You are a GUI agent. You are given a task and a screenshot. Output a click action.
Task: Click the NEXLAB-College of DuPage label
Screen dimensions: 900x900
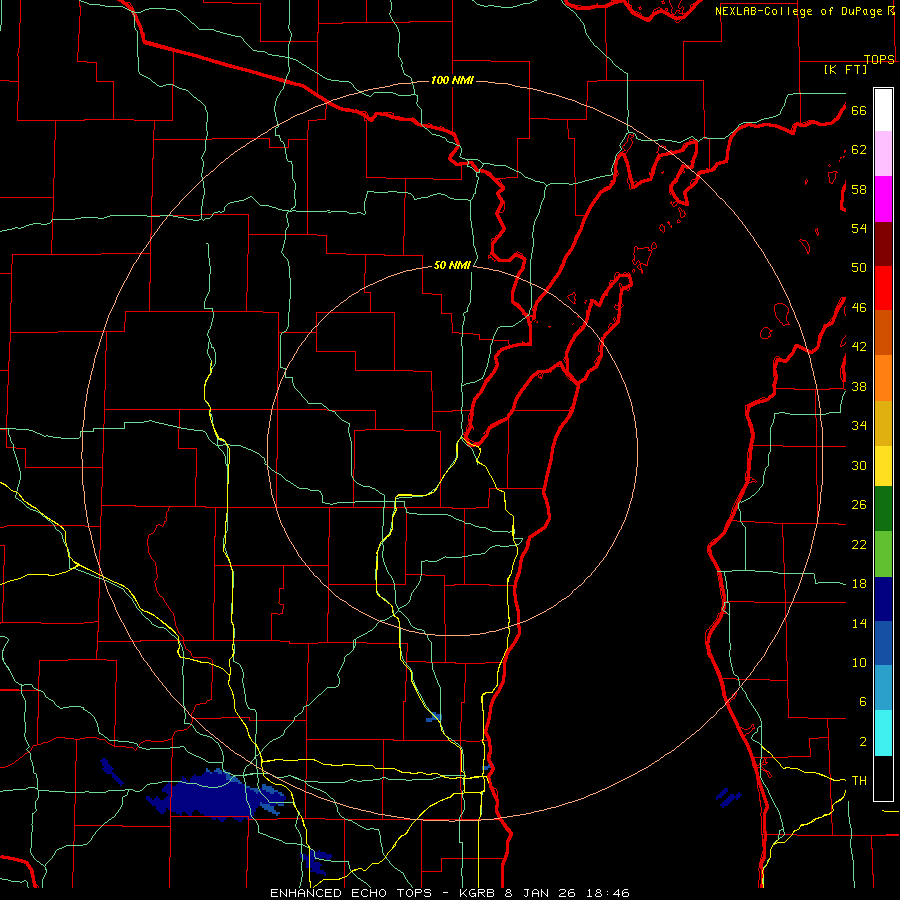point(798,11)
